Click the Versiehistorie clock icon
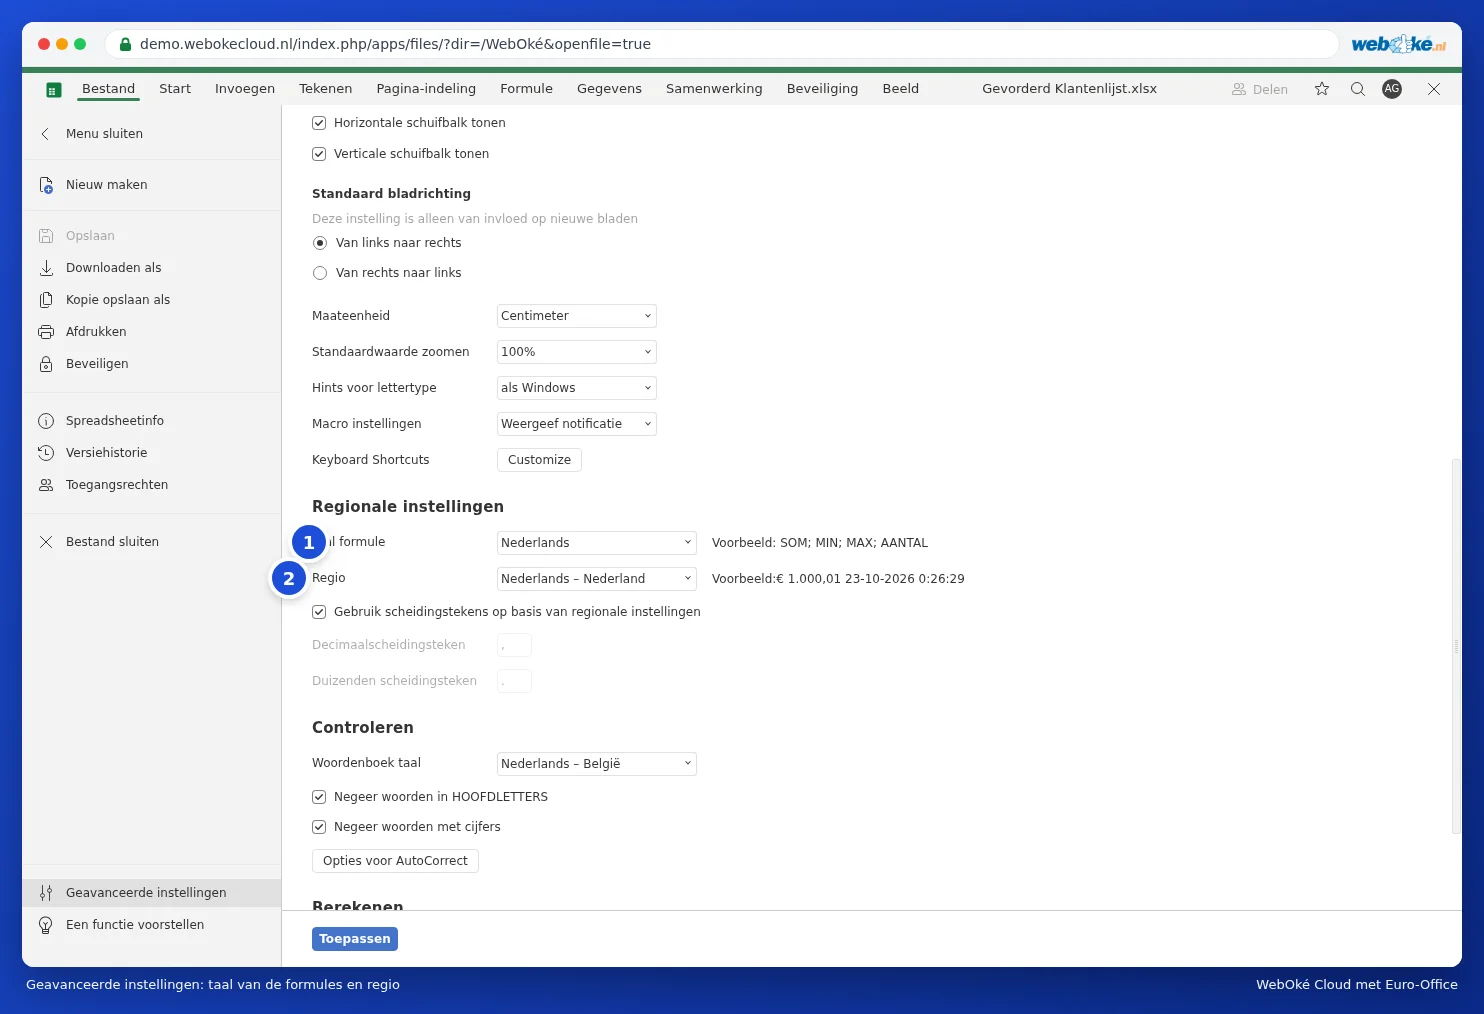Screen dimensions: 1484x1014 coord(46,453)
